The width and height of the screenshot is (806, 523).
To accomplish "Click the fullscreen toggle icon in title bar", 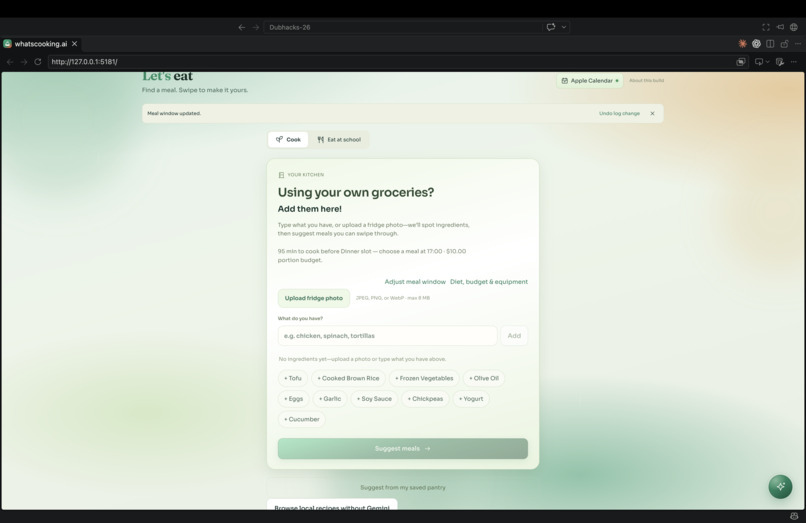I will tap(766, 27).
